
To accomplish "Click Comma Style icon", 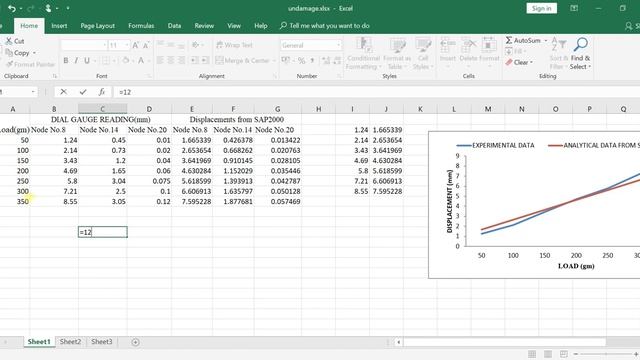I will click(312, 60).
